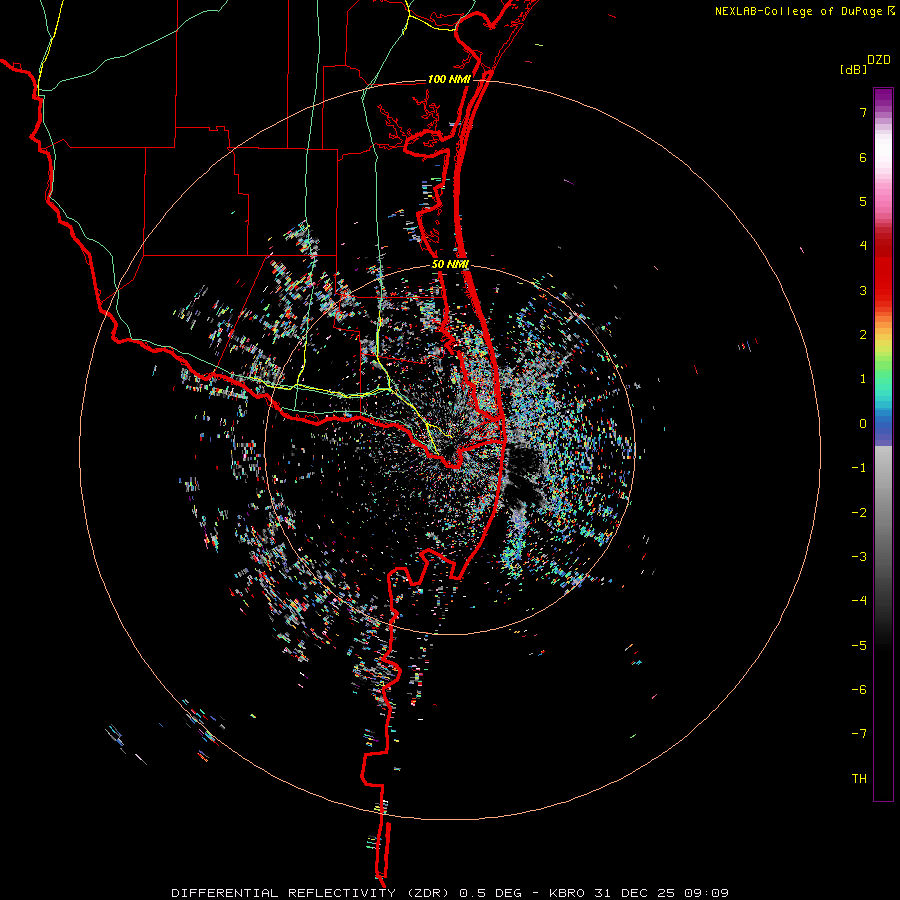Click the '100 NMI' range ring label
900x900 pixels.
click(x=449, y=79)
